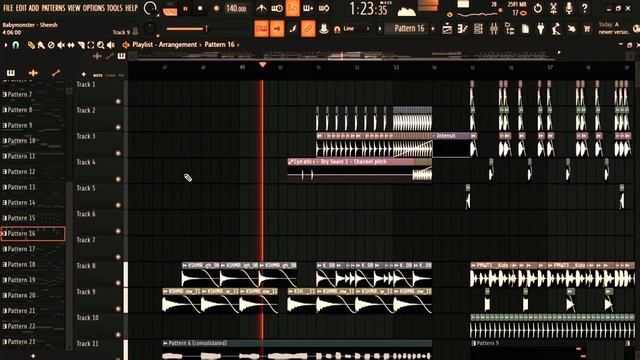
Task: Open the VIEW menu
Action: tap(74, 8)
